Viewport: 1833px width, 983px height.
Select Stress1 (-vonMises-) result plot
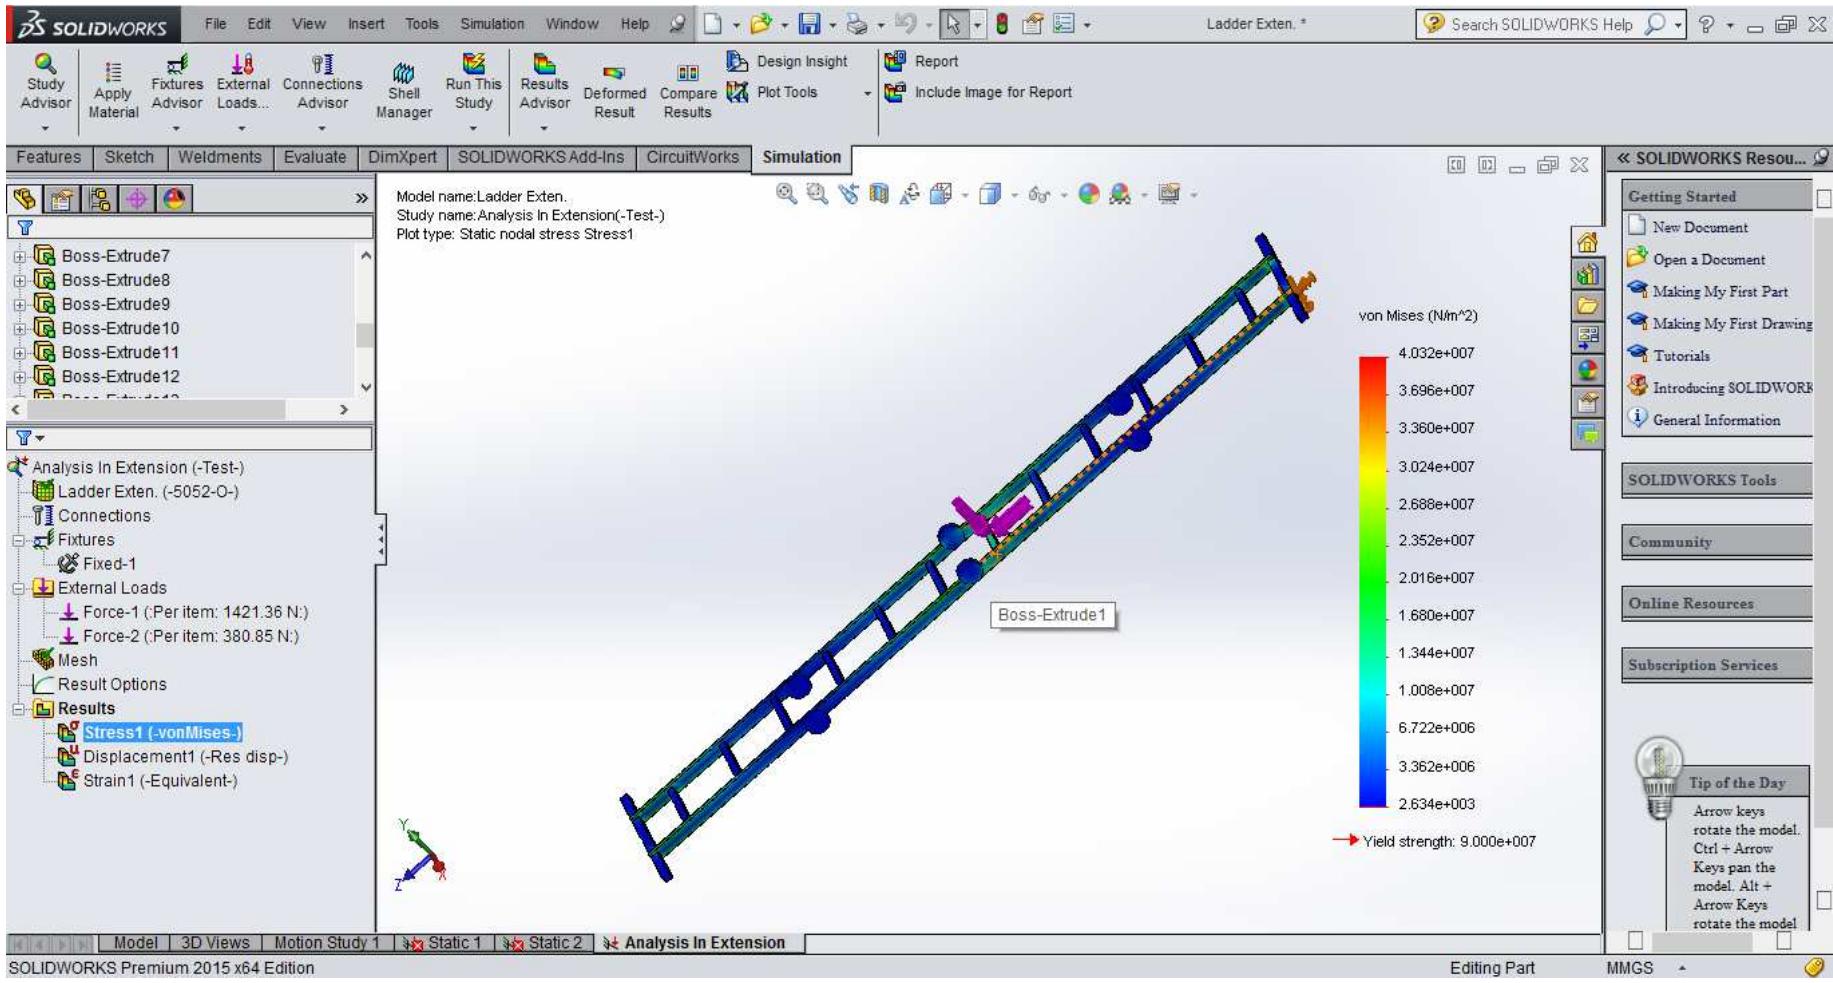[162, 733]
